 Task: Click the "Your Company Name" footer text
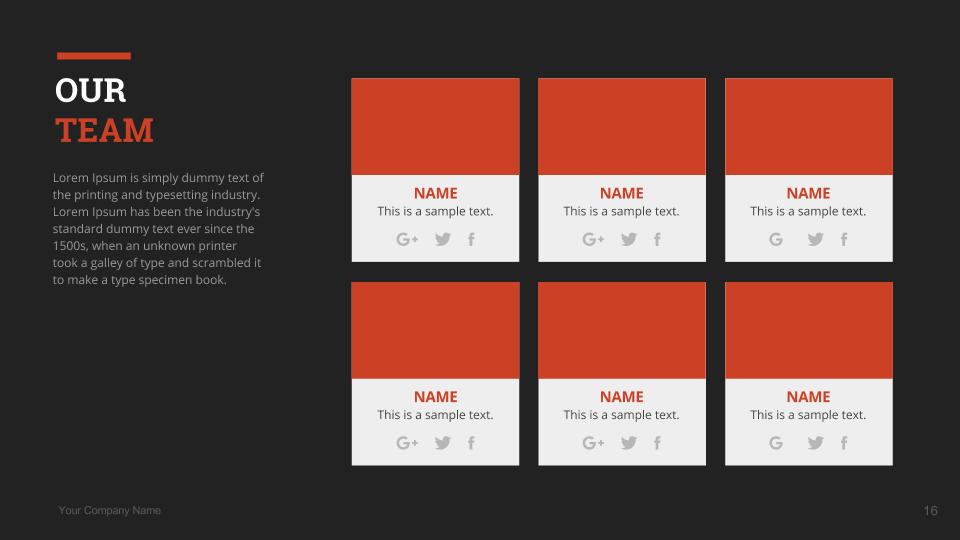[x=109, y=511]
